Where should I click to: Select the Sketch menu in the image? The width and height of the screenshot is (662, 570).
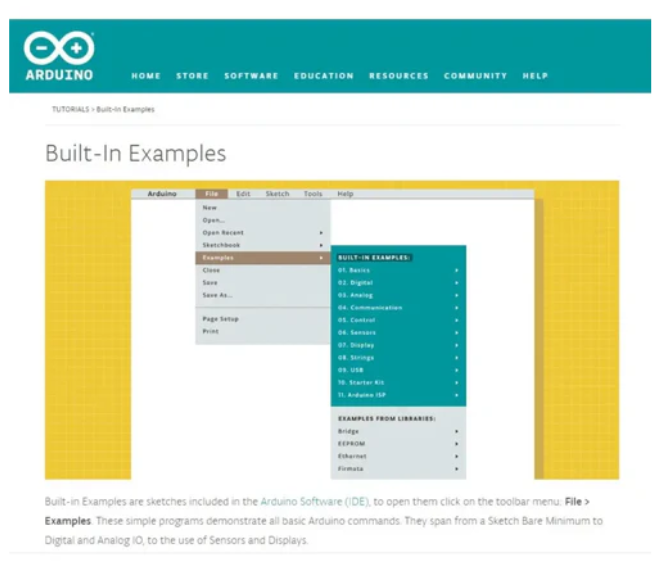tap(277, 193)
